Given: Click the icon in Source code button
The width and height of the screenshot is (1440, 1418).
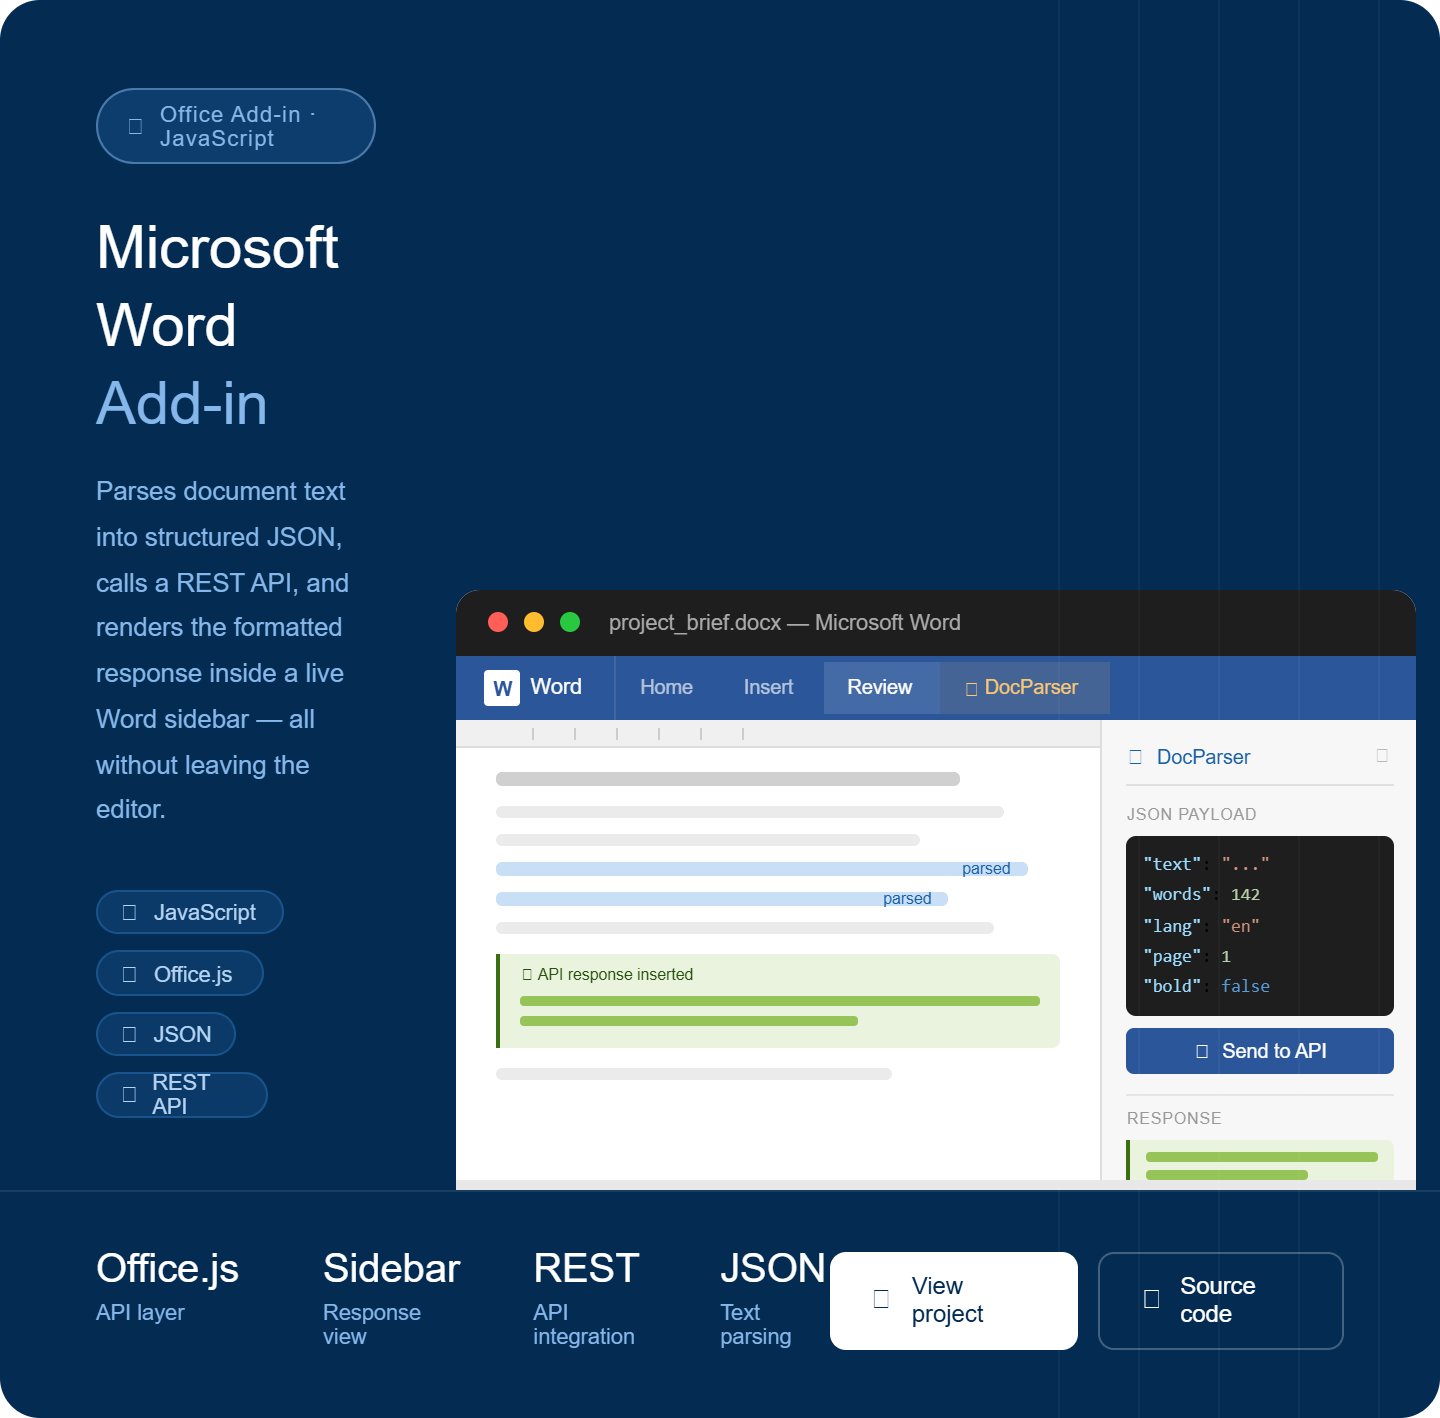Looking at the screenshot, I should [x=1151, y=1299].
